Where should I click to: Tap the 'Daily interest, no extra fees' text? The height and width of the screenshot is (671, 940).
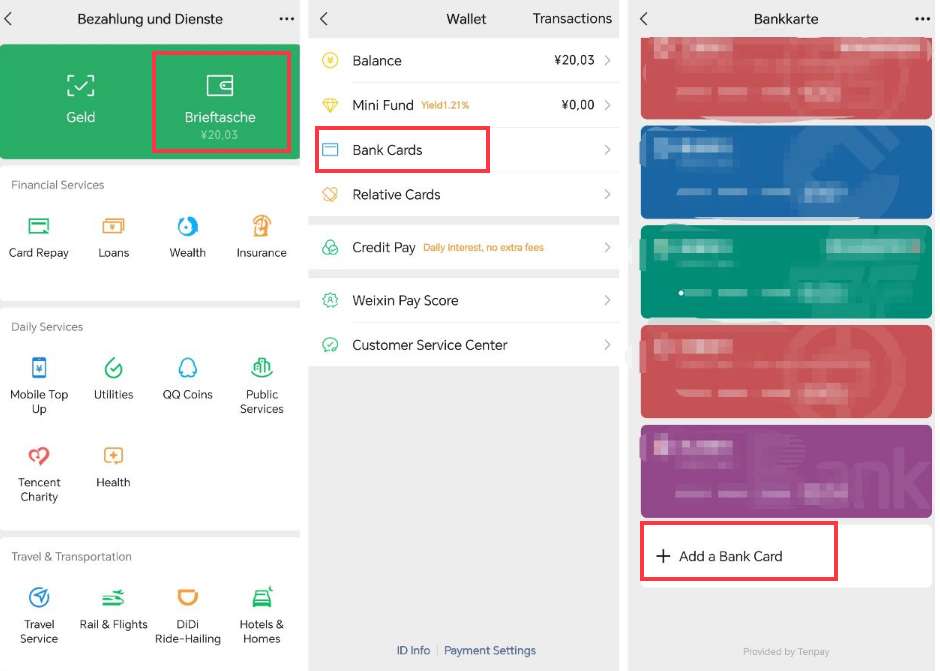tap(483, 248)
